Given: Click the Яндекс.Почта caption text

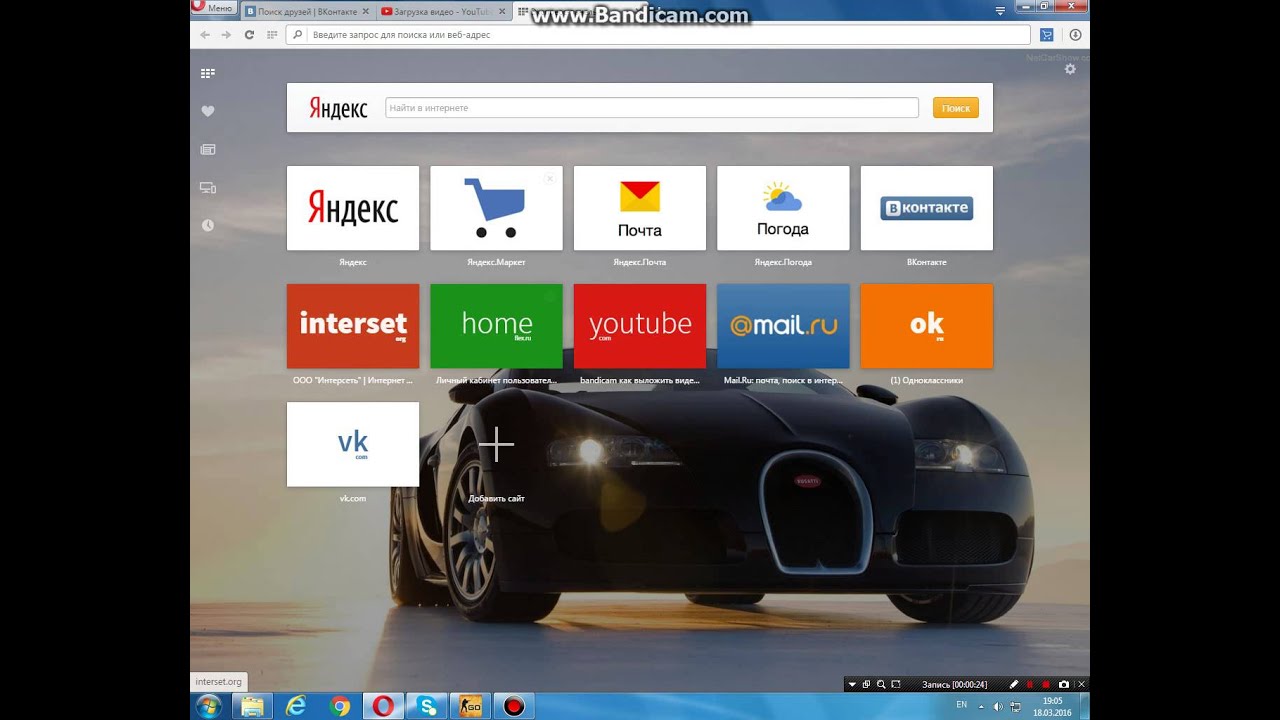Looking at the screenshot, I should tap(640, 262).
